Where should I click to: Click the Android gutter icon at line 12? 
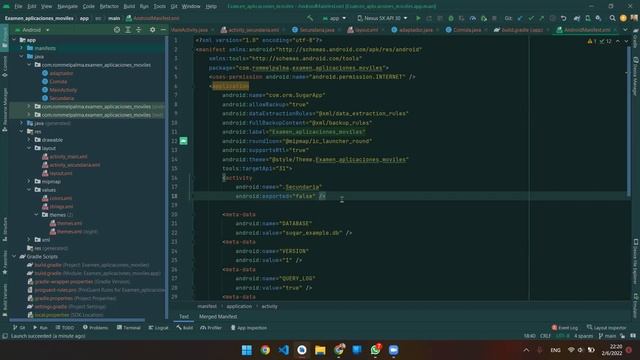coord(184,141)
